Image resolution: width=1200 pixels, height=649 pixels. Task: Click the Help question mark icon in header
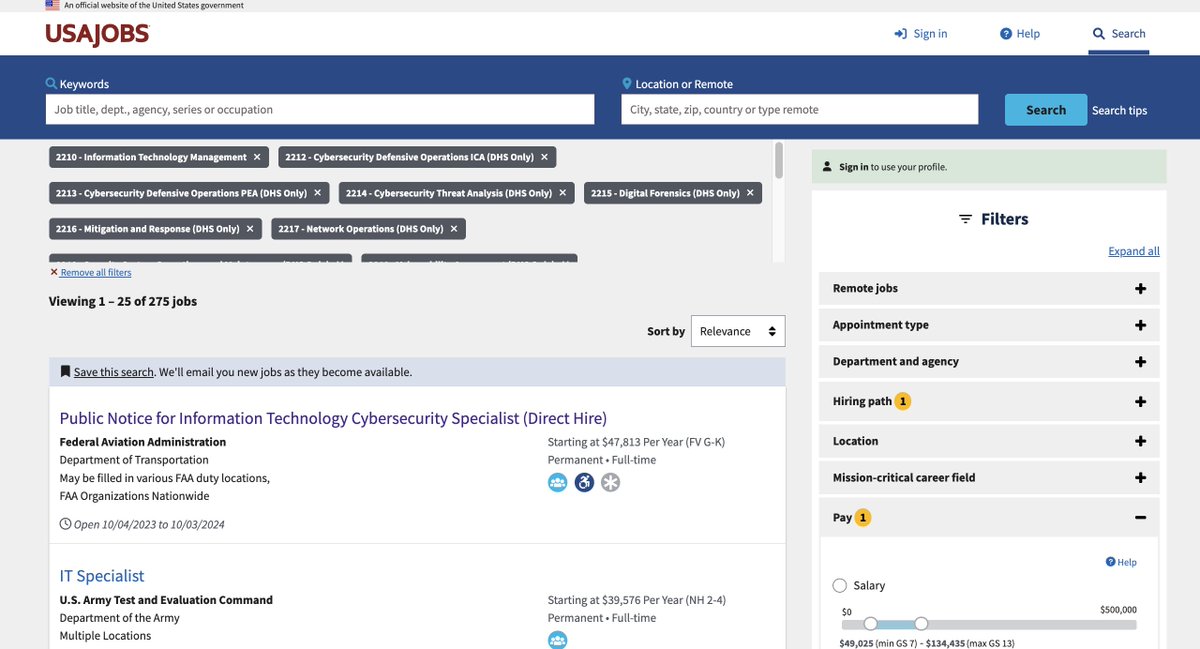(1006, 34)
